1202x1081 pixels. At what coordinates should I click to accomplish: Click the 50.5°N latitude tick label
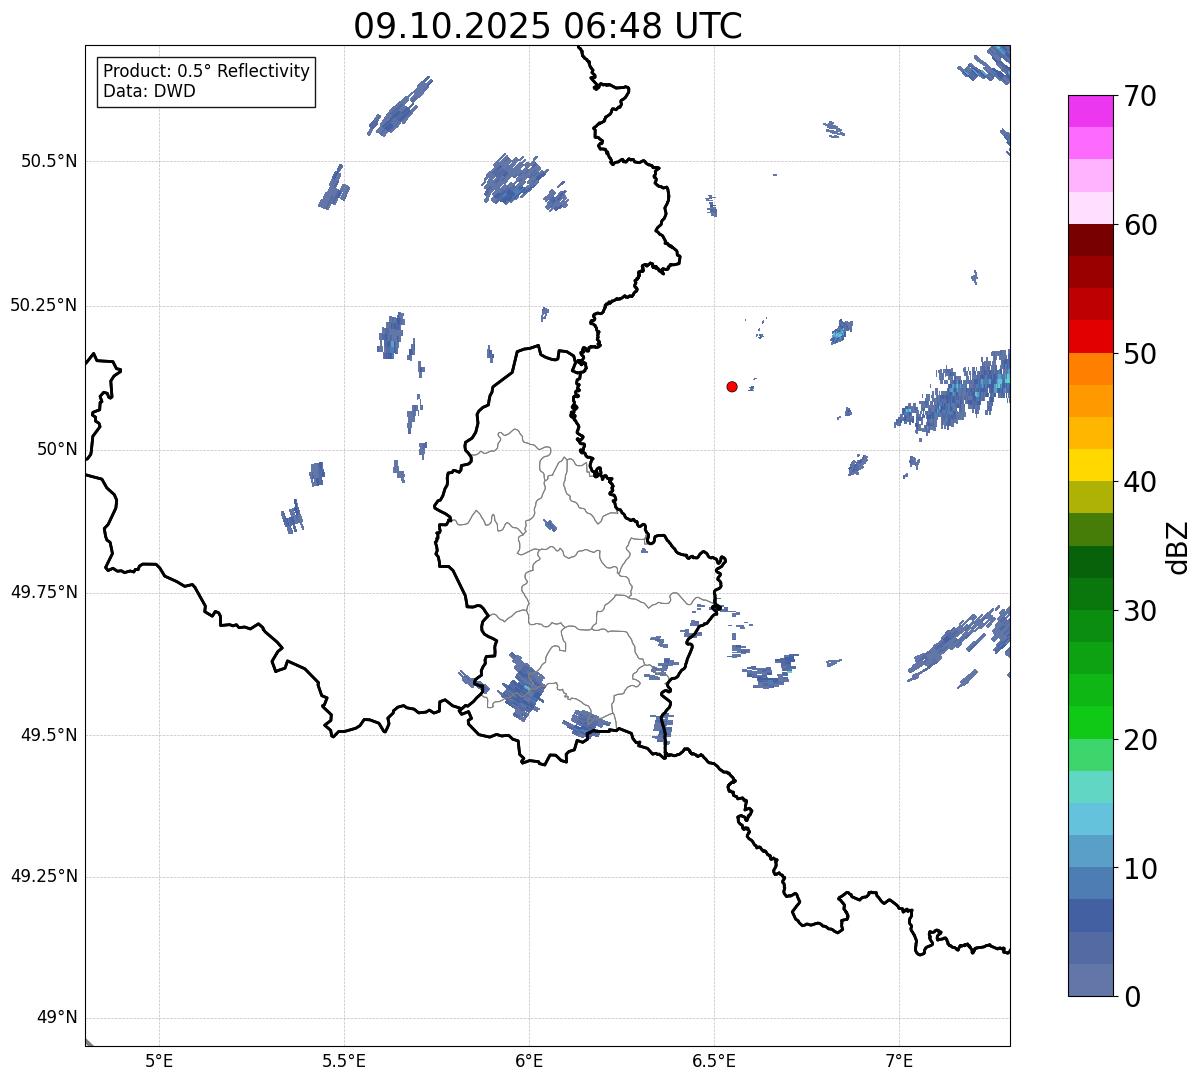coord(49,161)
